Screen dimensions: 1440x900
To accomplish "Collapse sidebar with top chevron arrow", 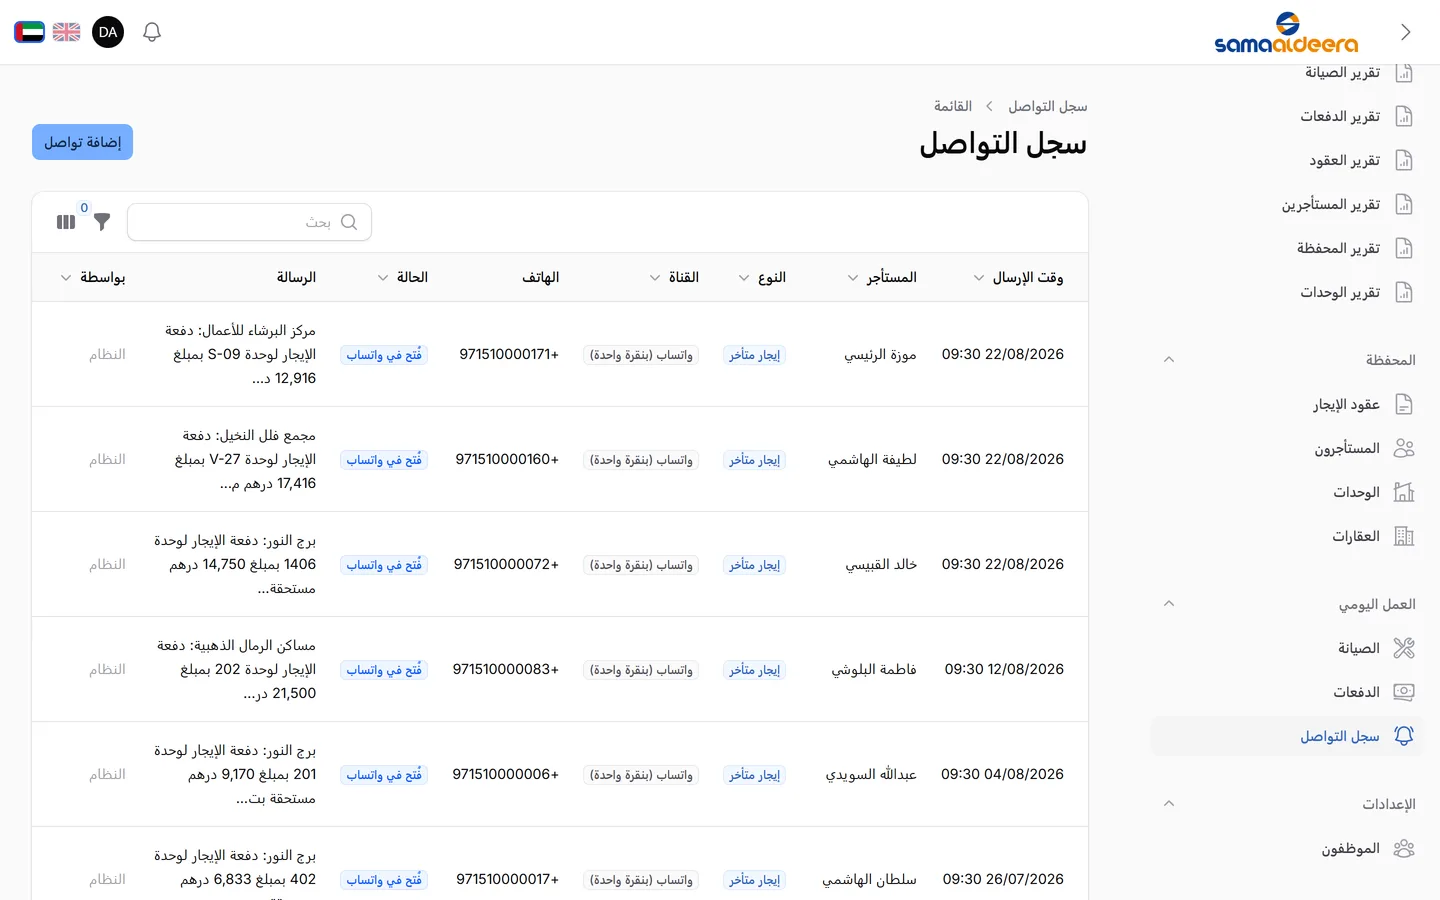I will (x=1406, y=32).
